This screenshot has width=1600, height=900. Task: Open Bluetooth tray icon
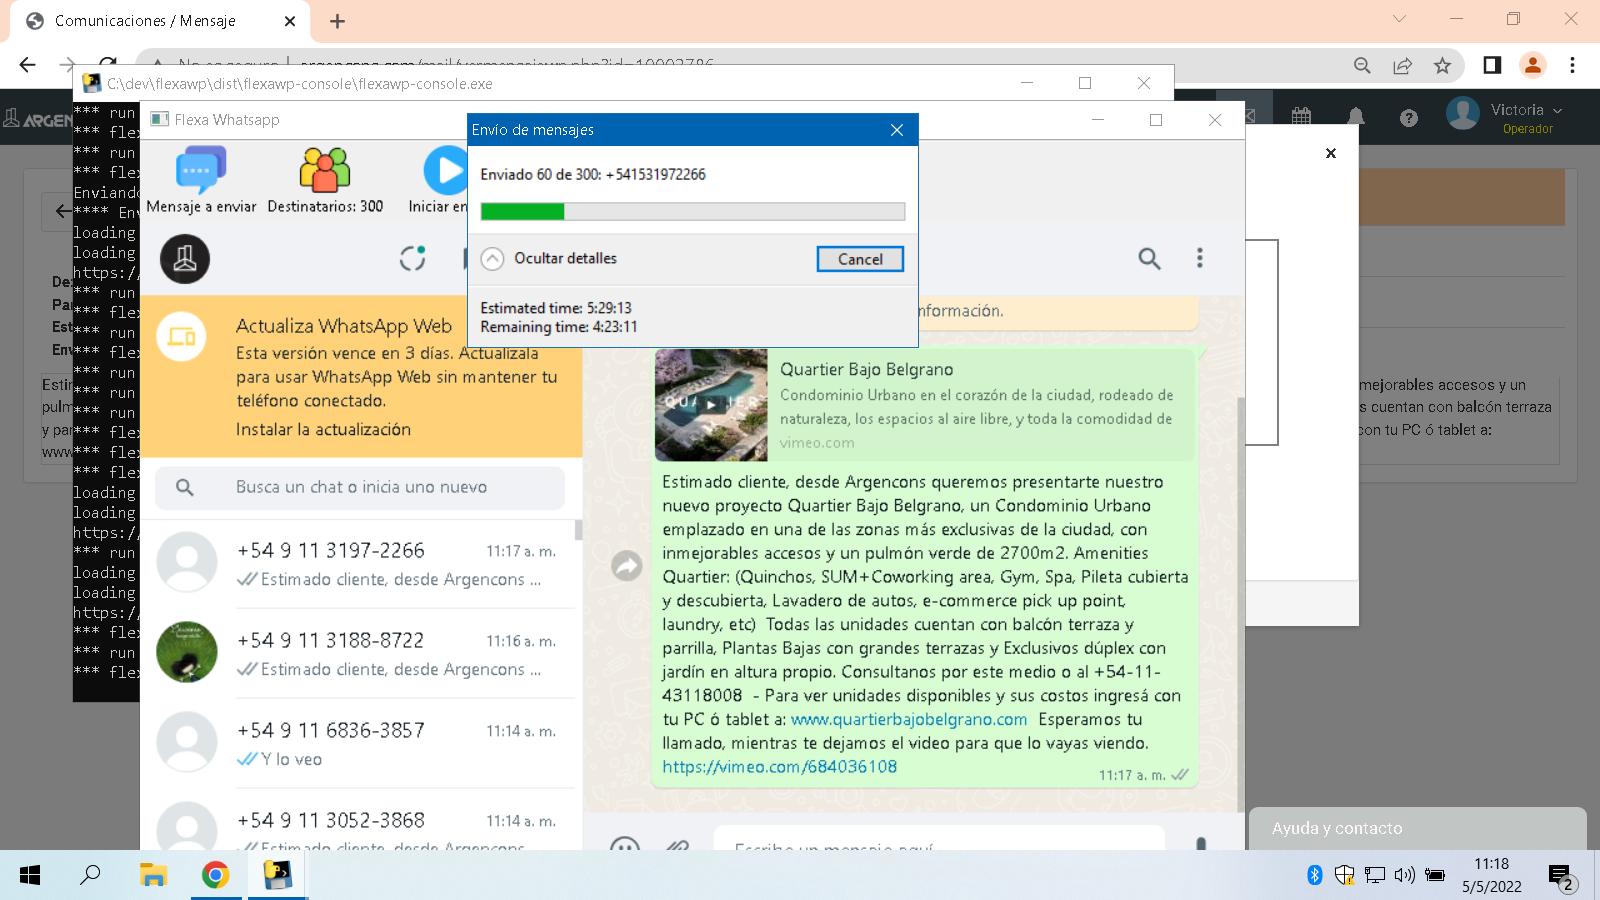1315,876
